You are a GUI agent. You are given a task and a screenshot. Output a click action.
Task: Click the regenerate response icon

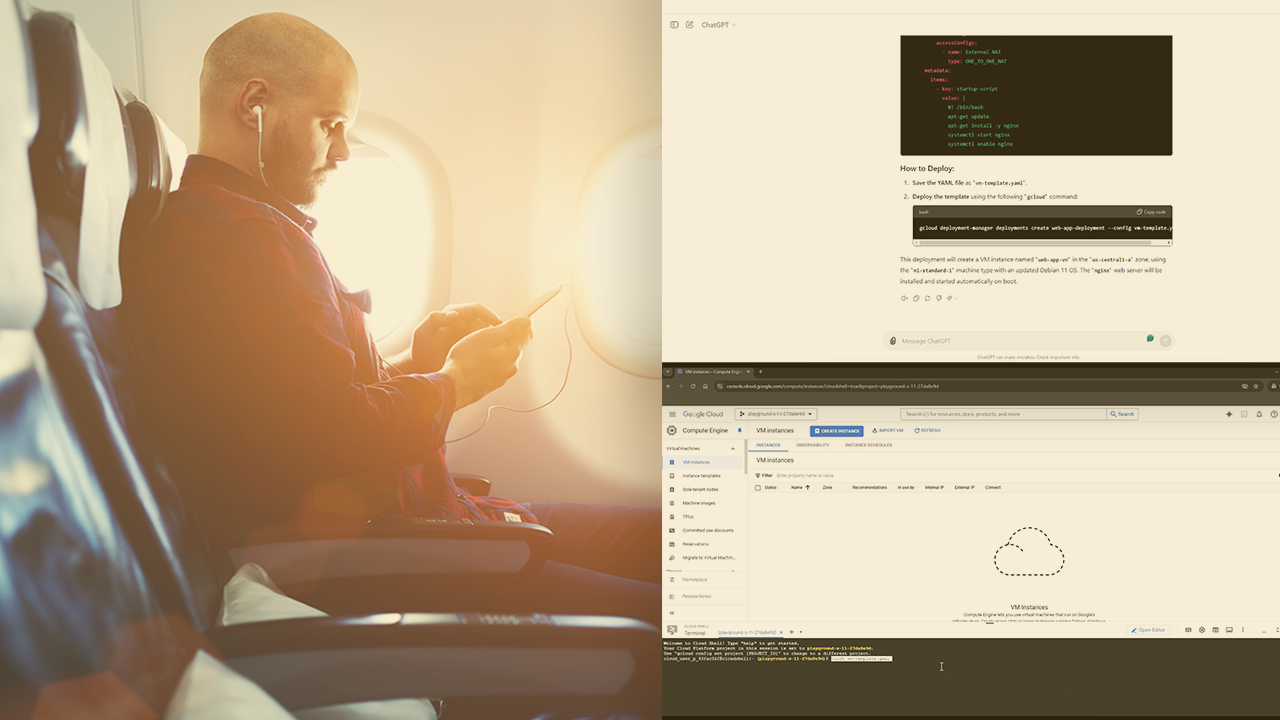click(927, 298)
